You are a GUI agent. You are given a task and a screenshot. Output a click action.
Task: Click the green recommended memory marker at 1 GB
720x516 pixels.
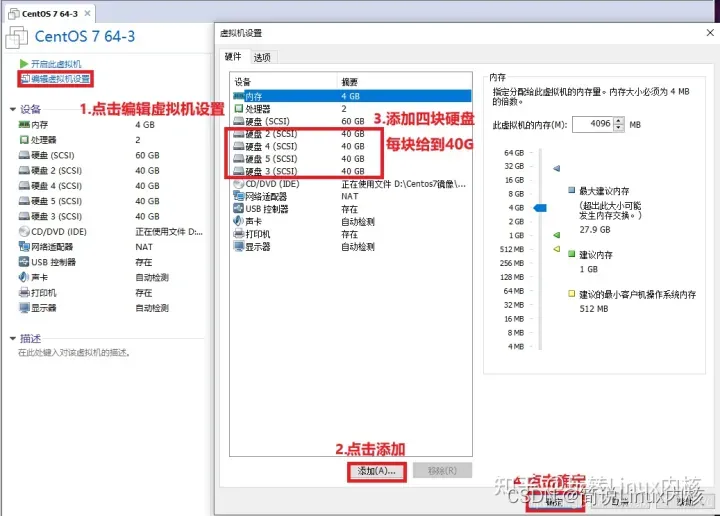(x=557, y=235)
